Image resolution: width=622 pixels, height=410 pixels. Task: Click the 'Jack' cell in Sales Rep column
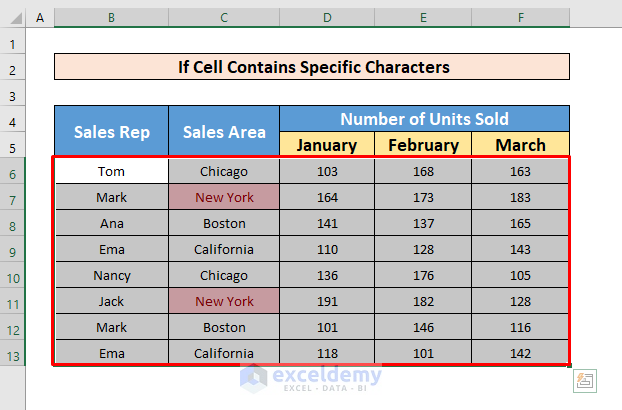click(111, 301)
